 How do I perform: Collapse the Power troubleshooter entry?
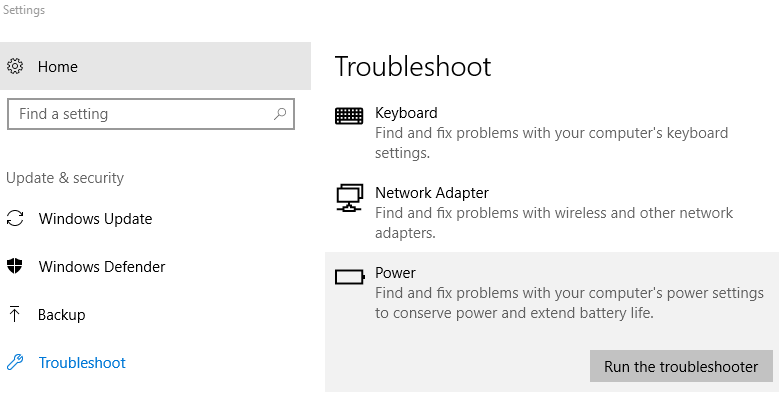551,298
